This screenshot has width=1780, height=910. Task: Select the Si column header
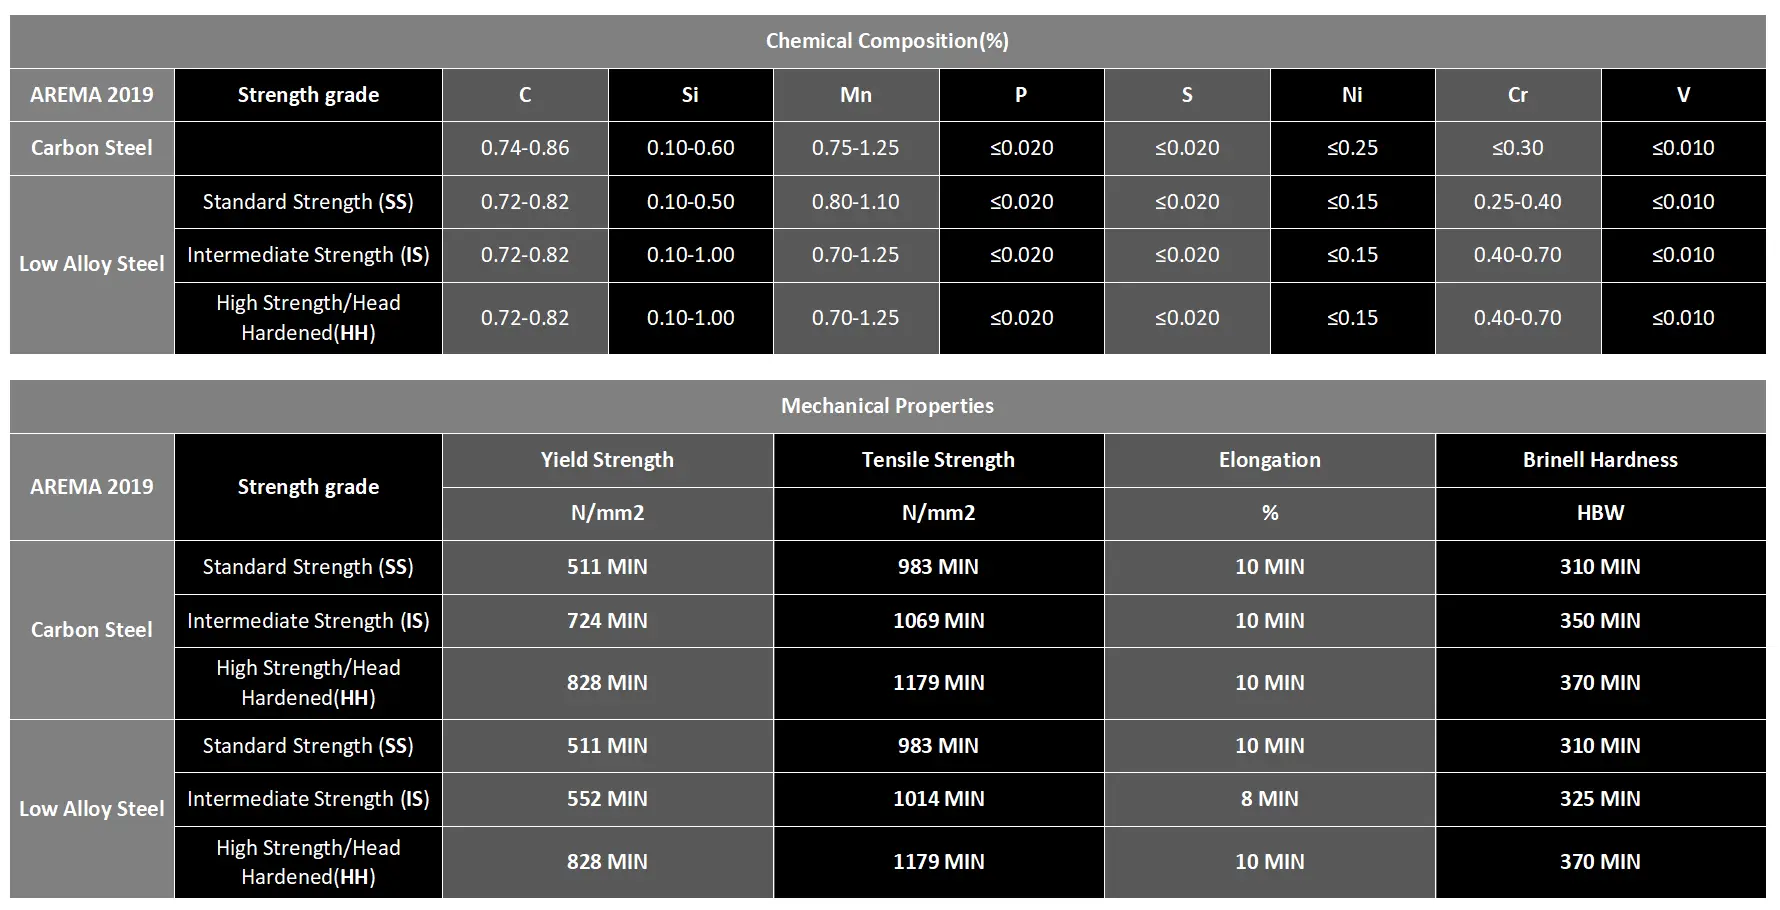click(690, 95)
